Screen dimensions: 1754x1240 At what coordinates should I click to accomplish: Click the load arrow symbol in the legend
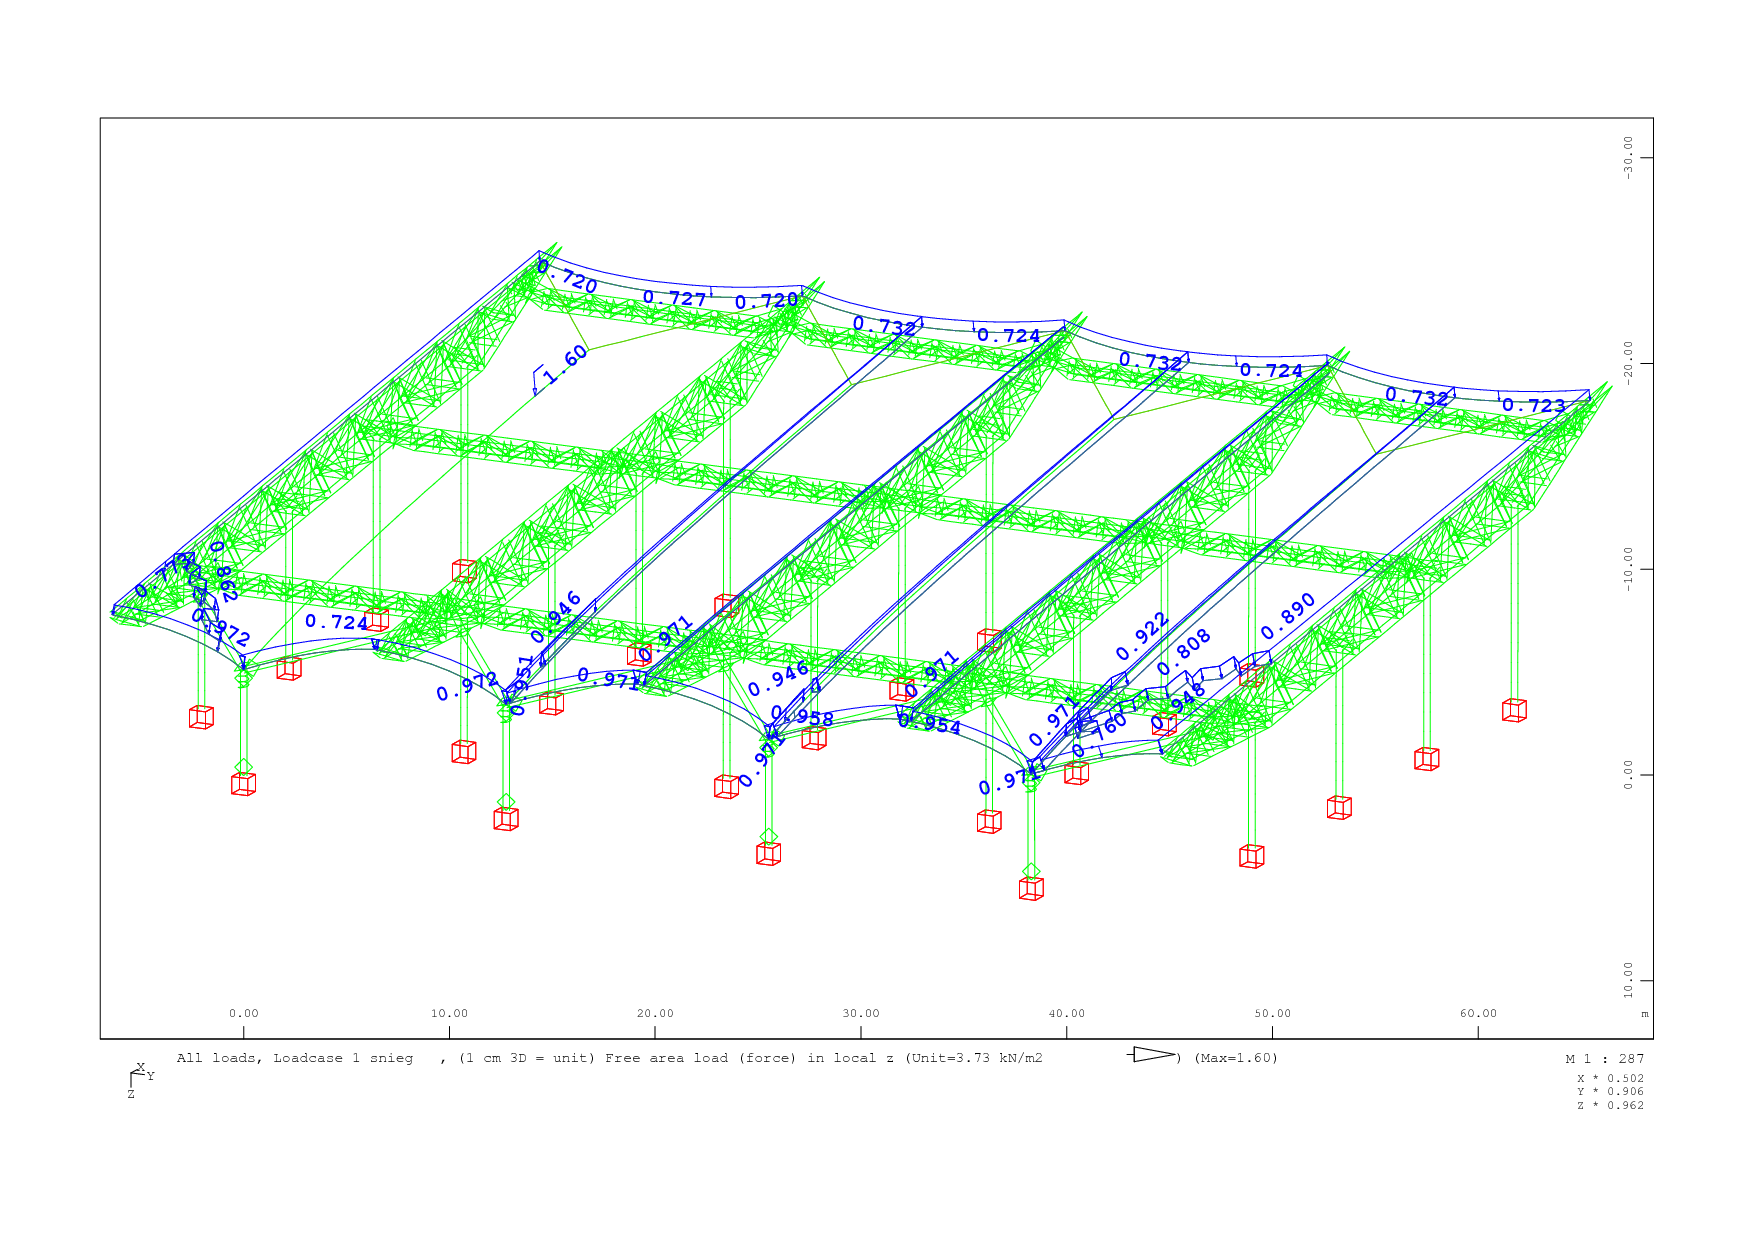(x=1151, y=1055)
